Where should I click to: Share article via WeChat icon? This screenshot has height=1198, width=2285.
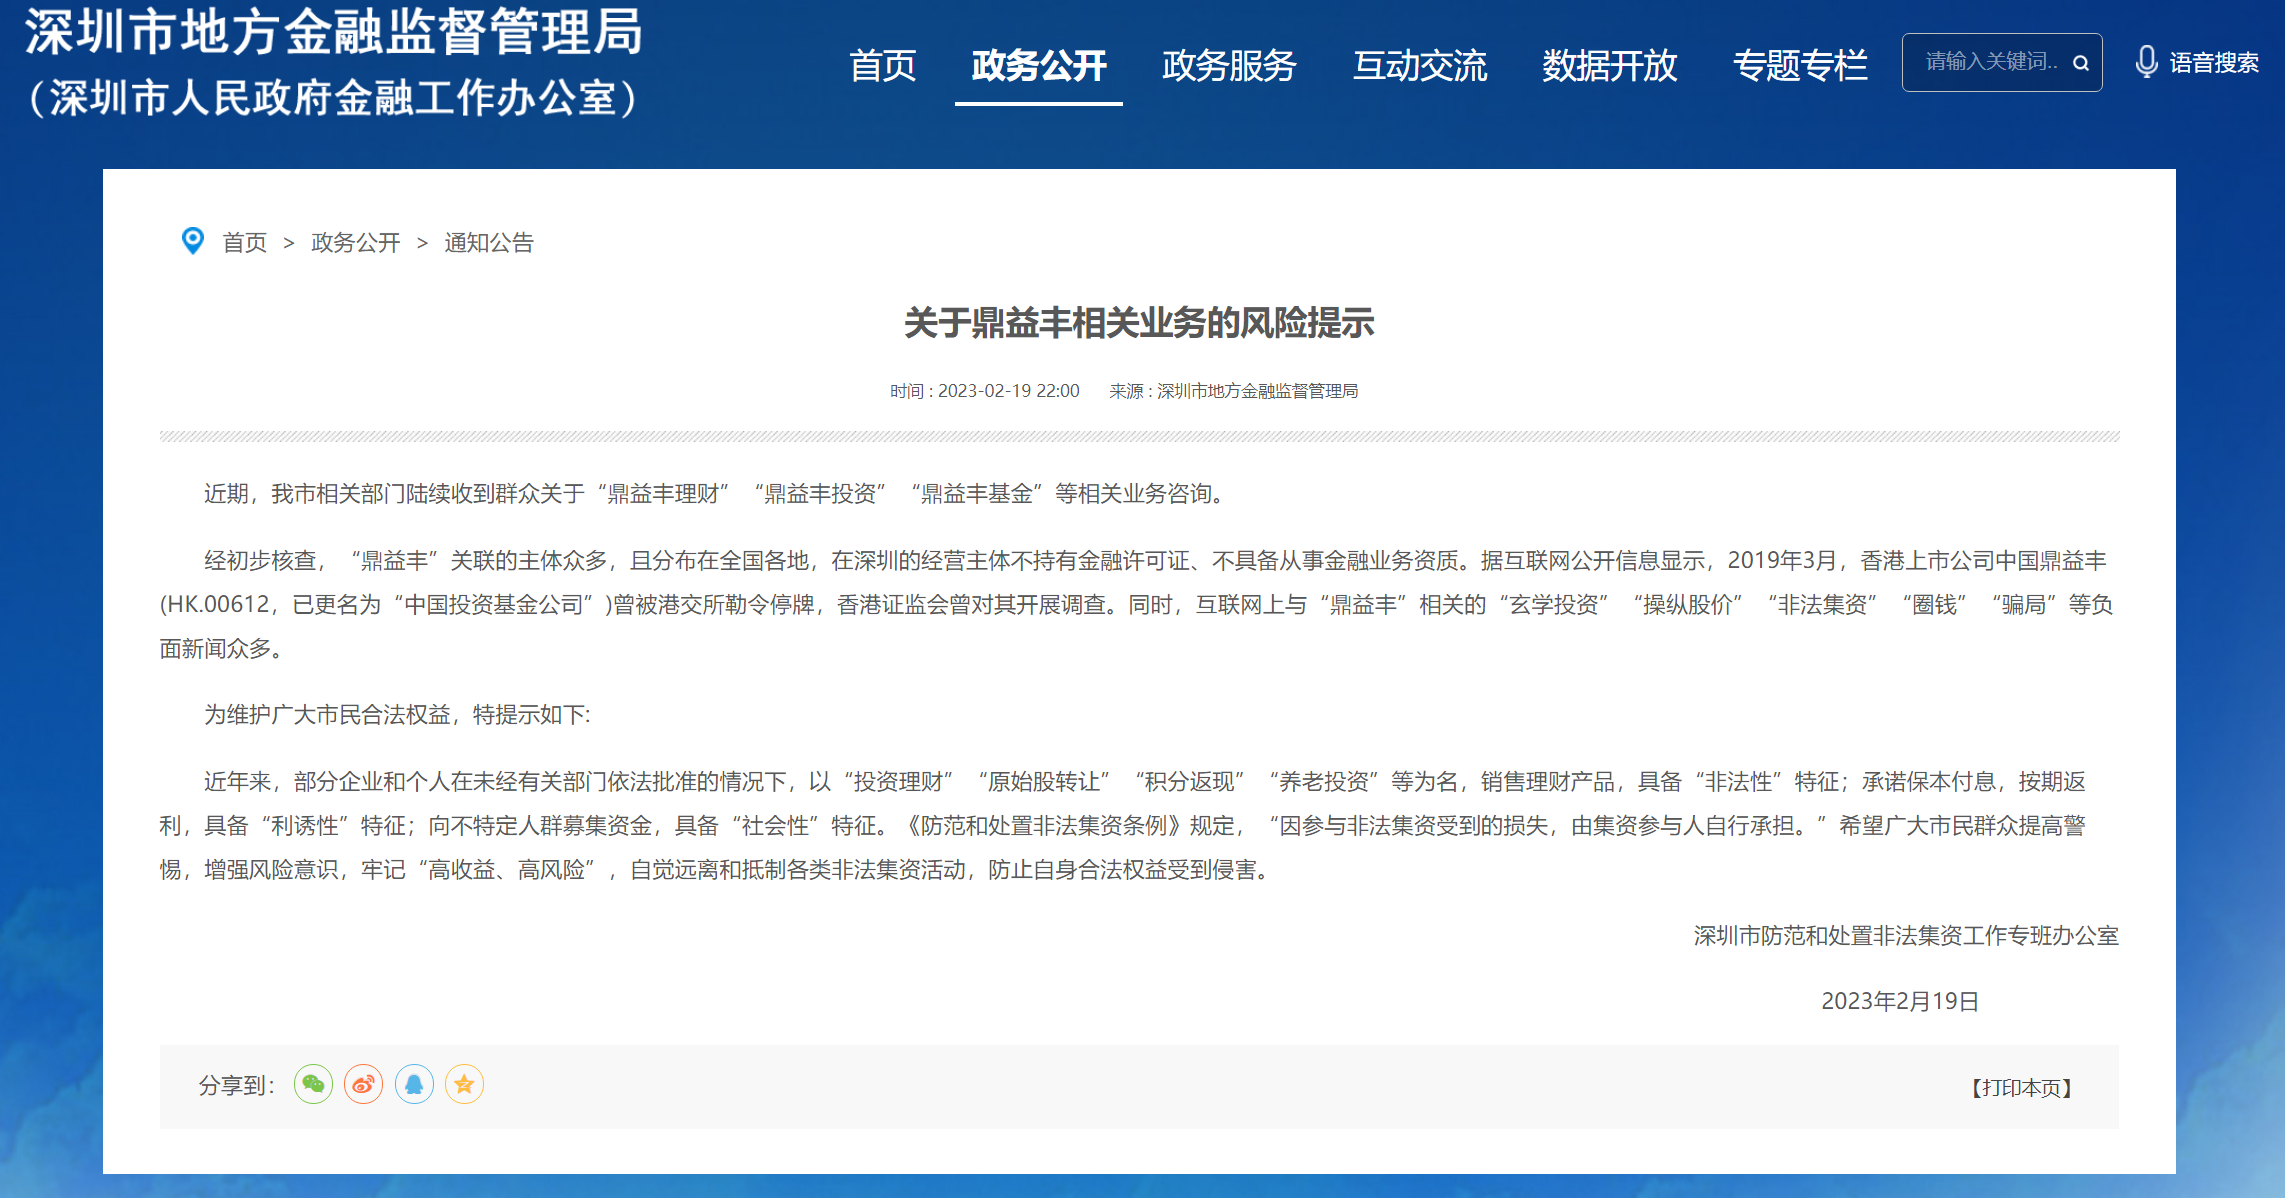pyautogui.click(x=313, y=1084)
